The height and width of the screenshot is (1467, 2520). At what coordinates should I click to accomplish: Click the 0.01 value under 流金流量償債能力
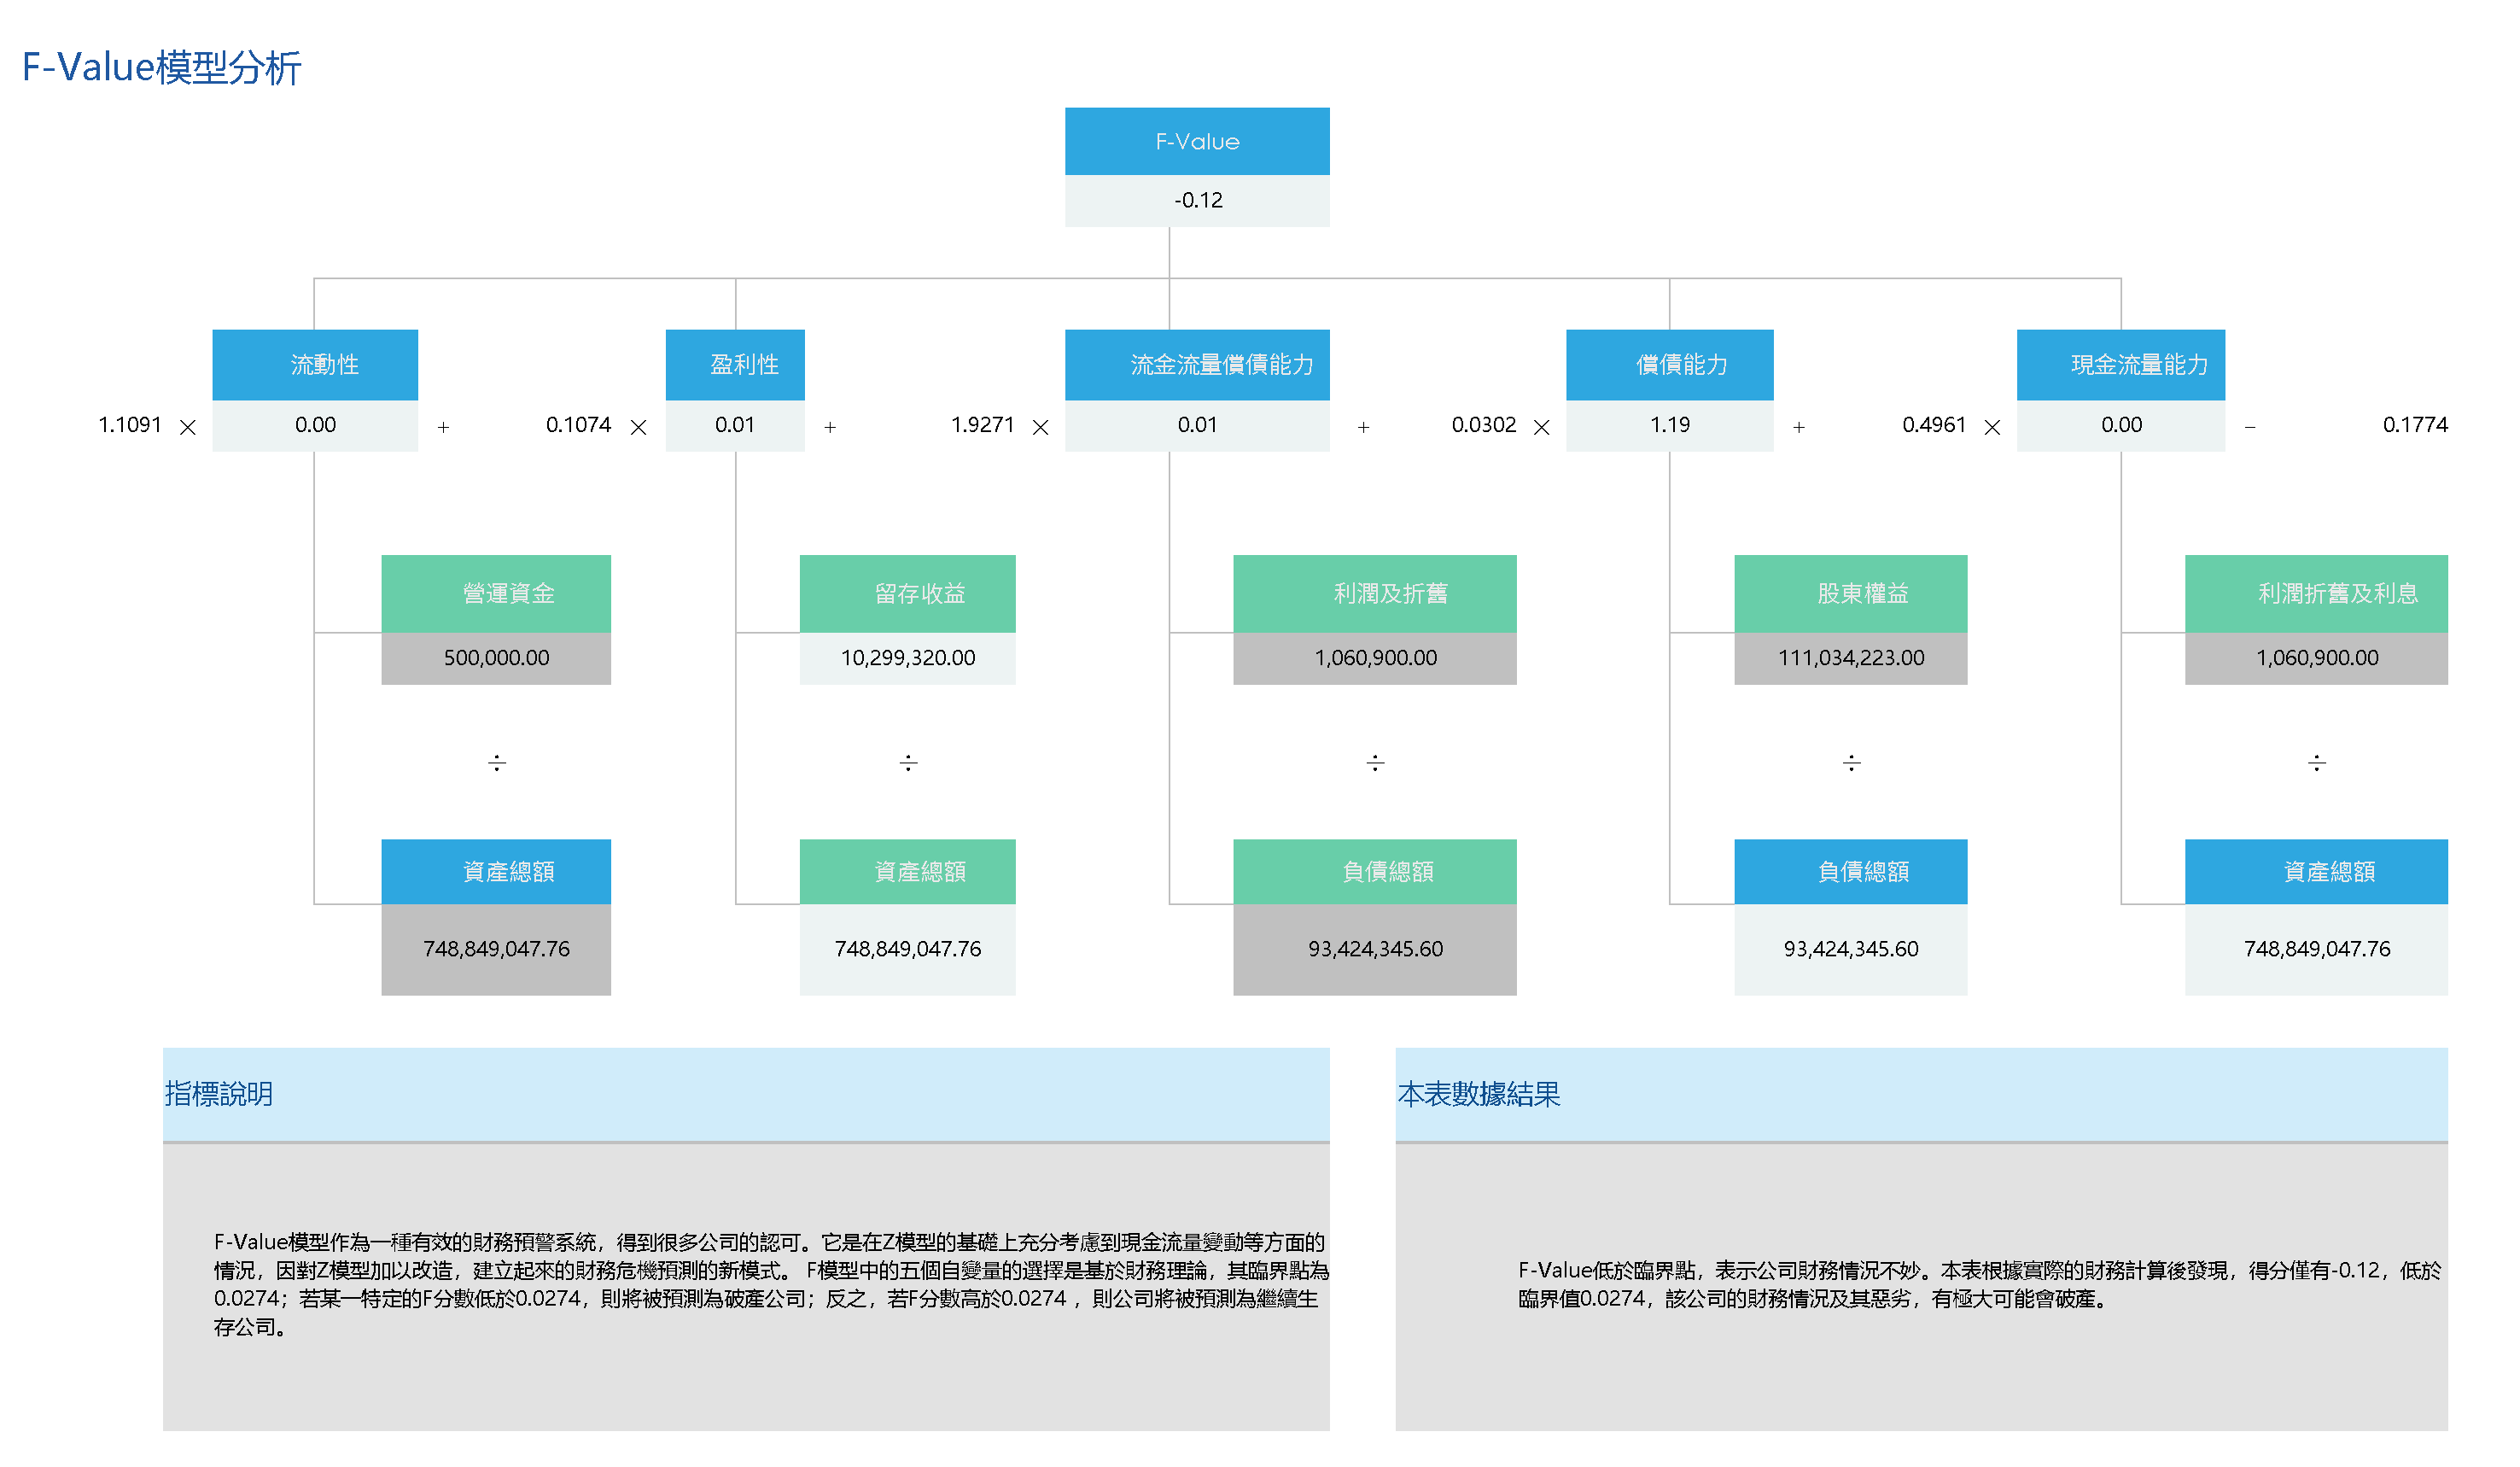[1197, 425]
